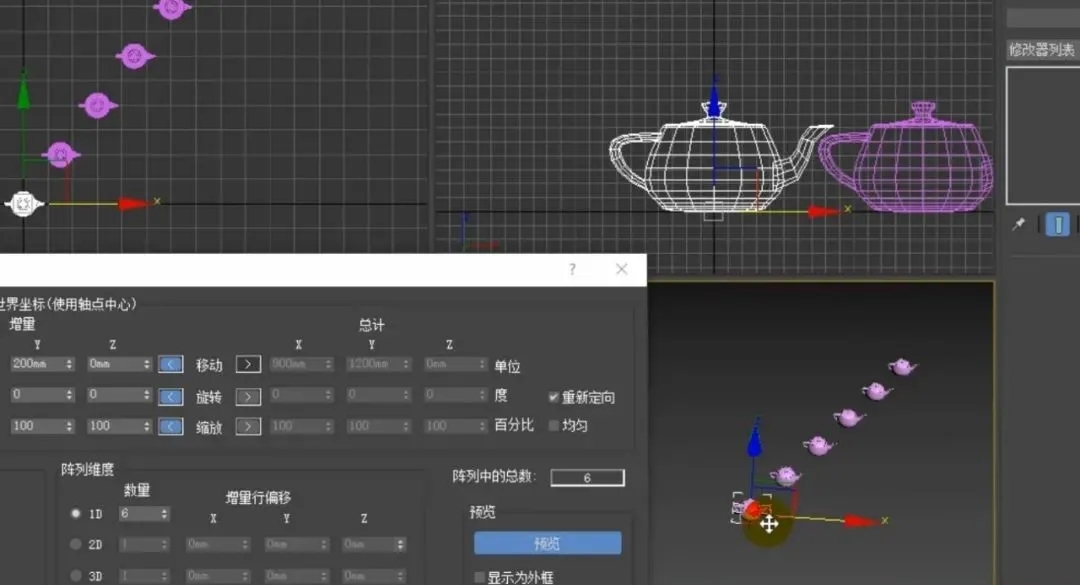This screenshot has height=585, width=1080.
Task: Open the 修改器列表 dropdown
Action: [x=1042, y=49]
